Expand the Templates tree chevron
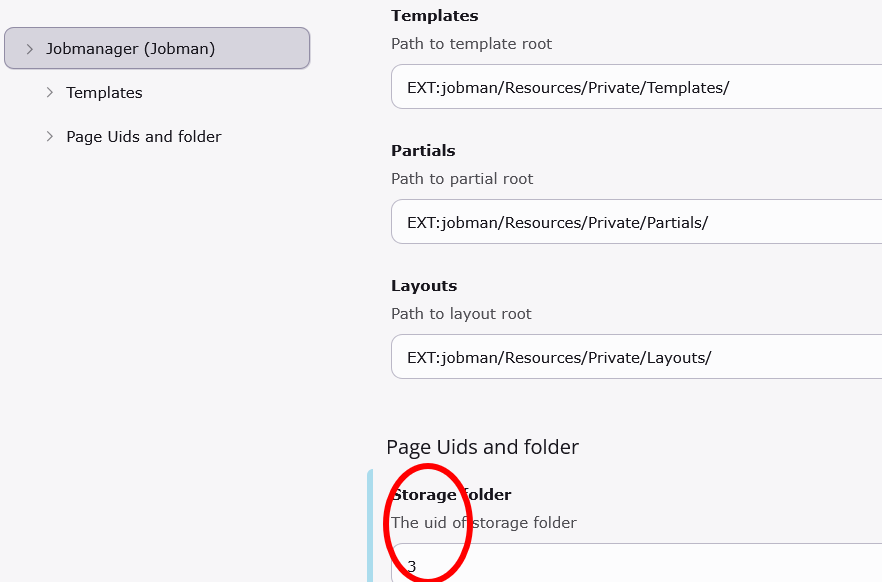The height and width of the screenshot is (582, 882). coord(50,92)
